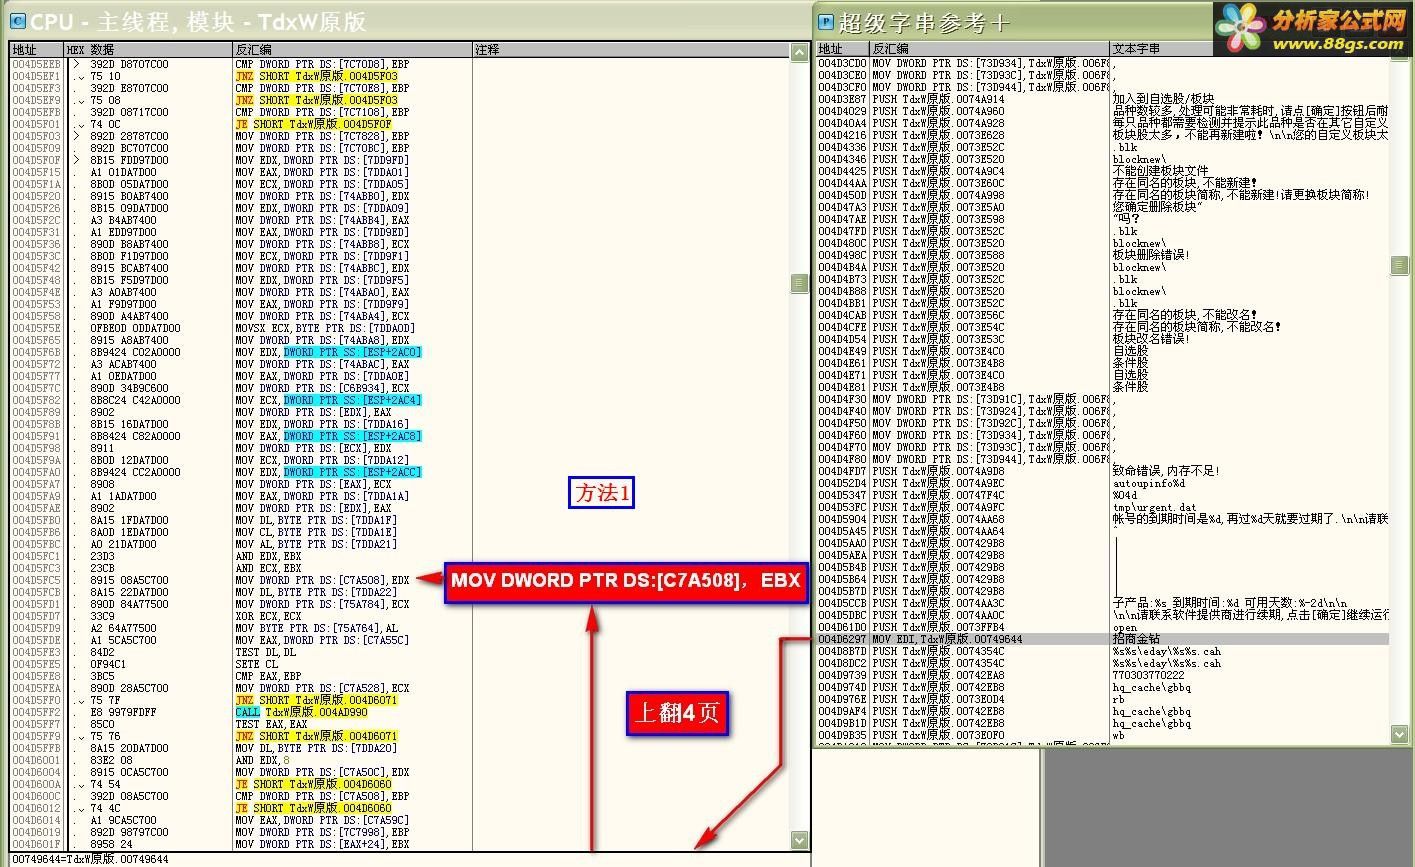Click the CPU pane scrollbar down arrow
The image size is (1415, 867).
(x=799, y=840)
